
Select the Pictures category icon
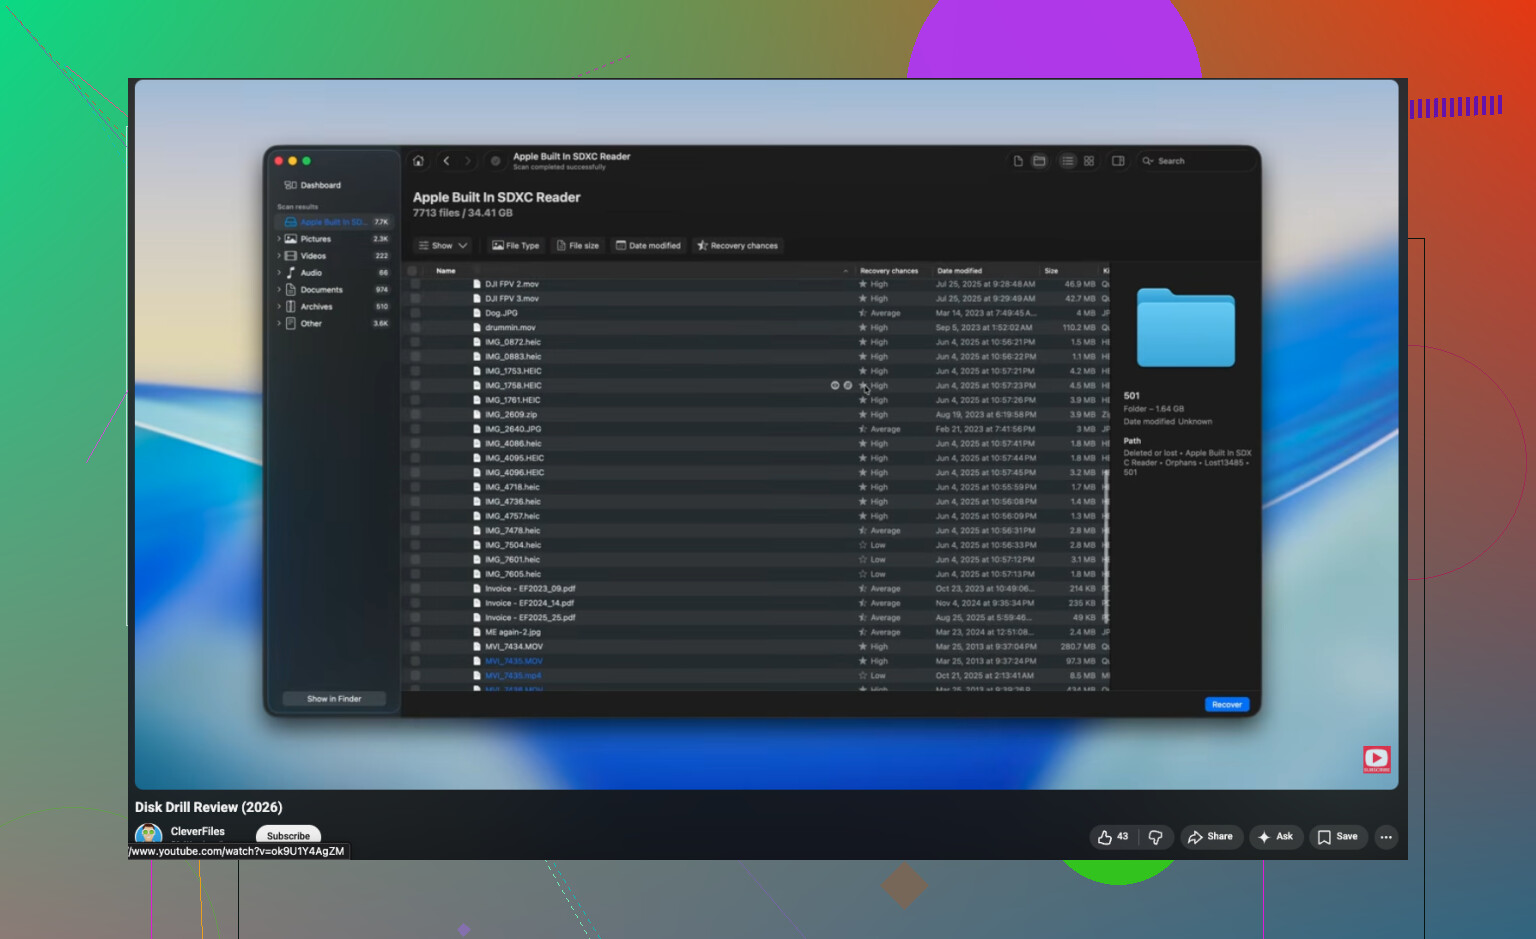pyautogui.click(x=290, y=239)
